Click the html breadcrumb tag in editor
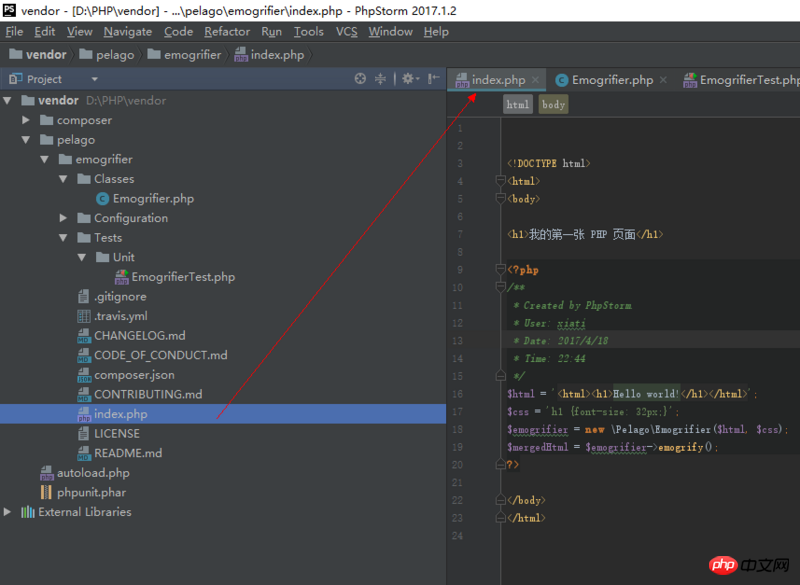Viewport: 800px width, 585px height. pyautogui.click(x=517, y=105)
